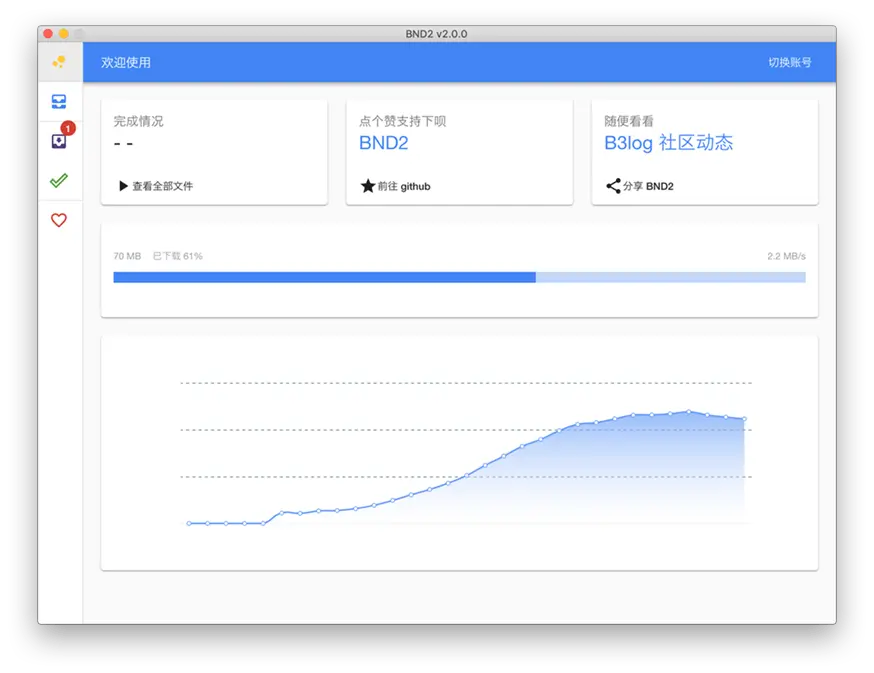Image resolution: width=874 pixels, height=673 pixels.
Task: Click the 61% download progress bar
Action: (x=400, y=277)
